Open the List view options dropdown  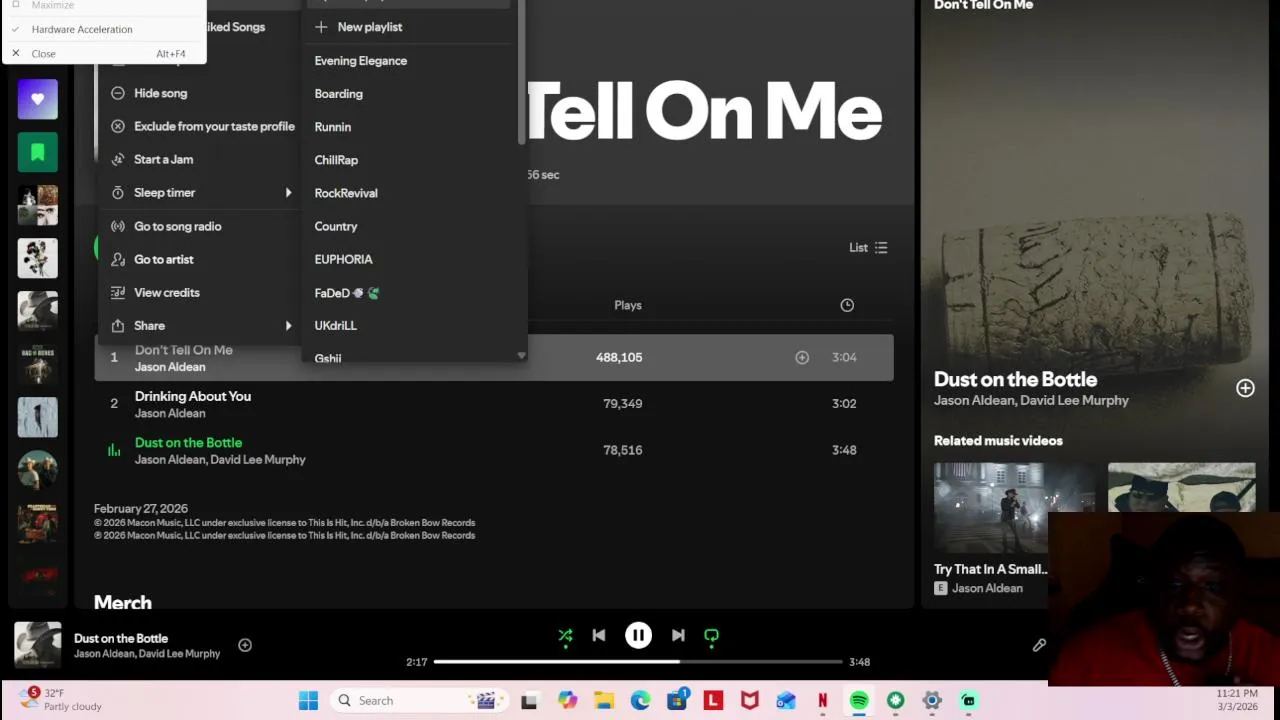[x=868, y=247]
